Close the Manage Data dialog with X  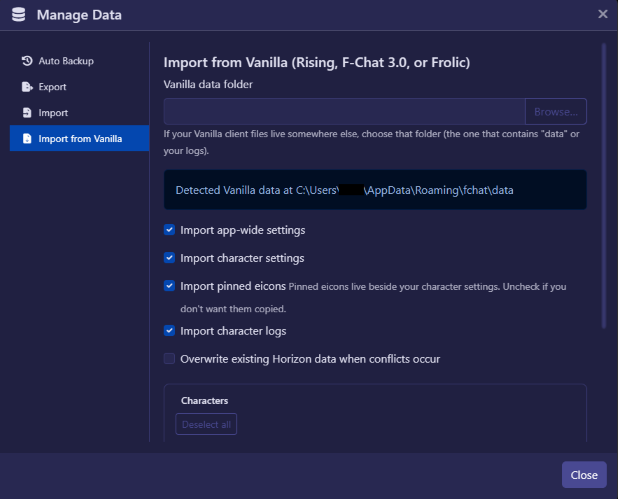tap(603, 14)
